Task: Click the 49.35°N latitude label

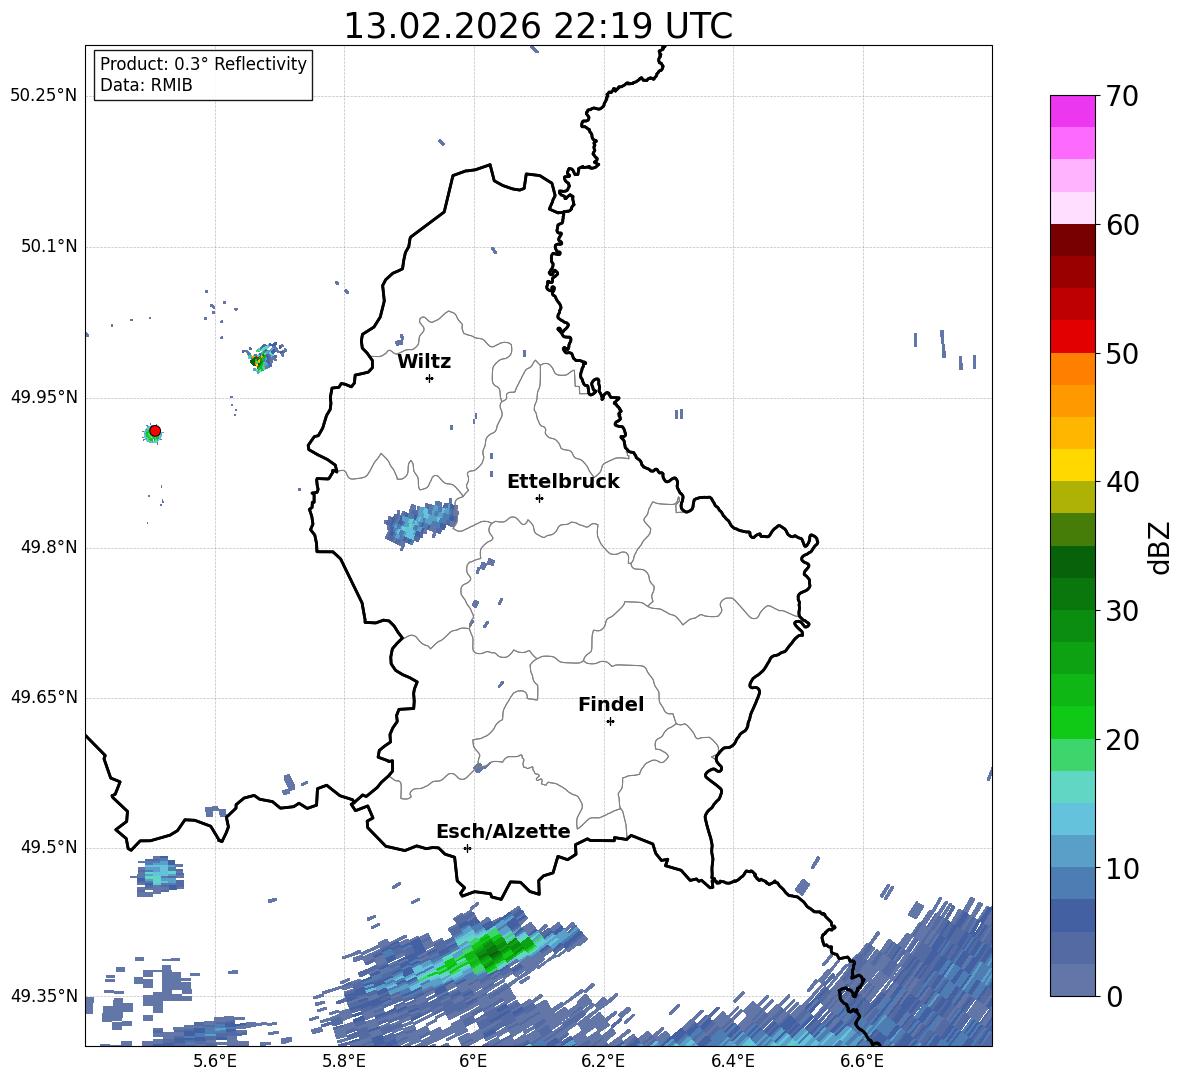Action: (43, 996)
